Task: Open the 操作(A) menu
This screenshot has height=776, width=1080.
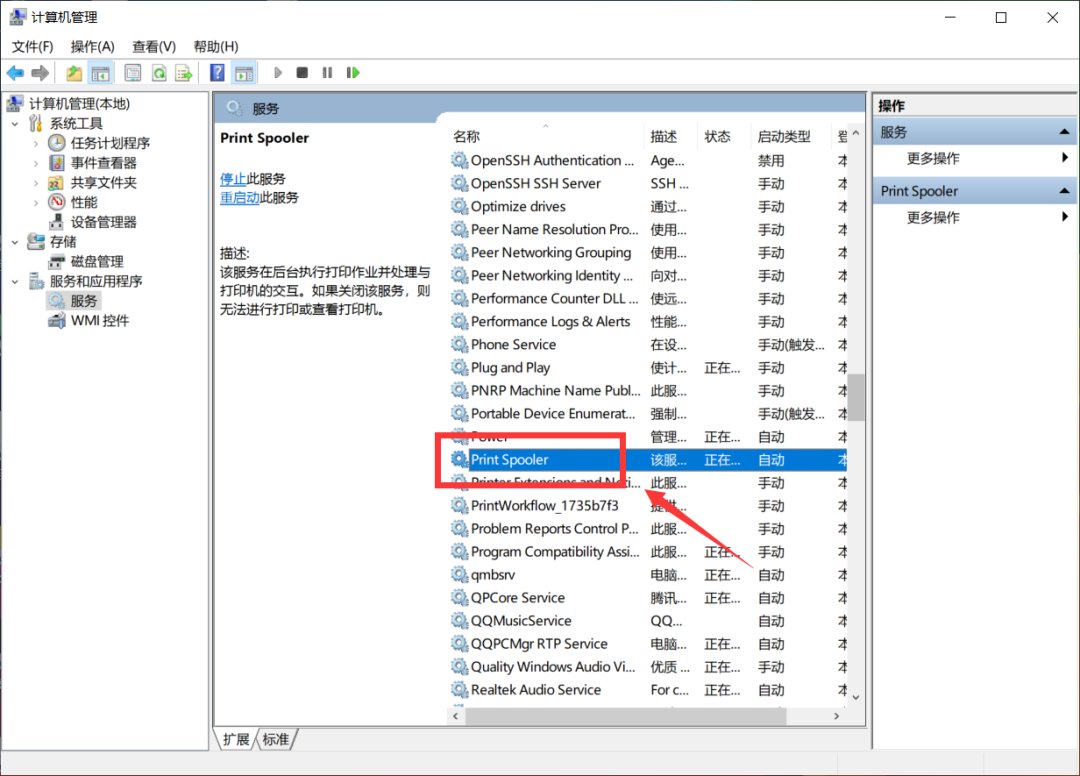Action: click(92, 46)
